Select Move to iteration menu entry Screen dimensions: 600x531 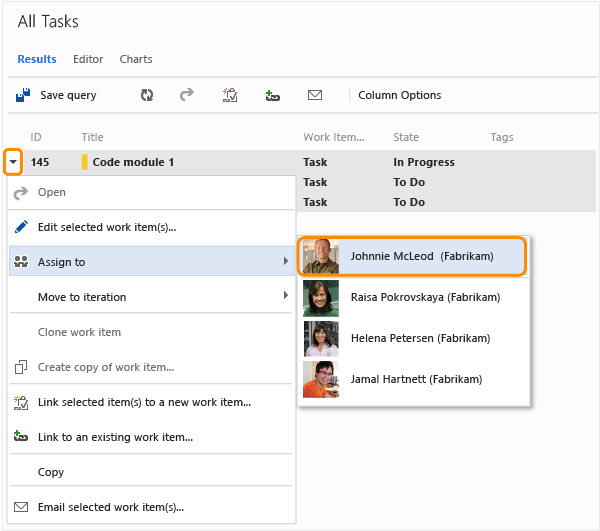[152, 296]
